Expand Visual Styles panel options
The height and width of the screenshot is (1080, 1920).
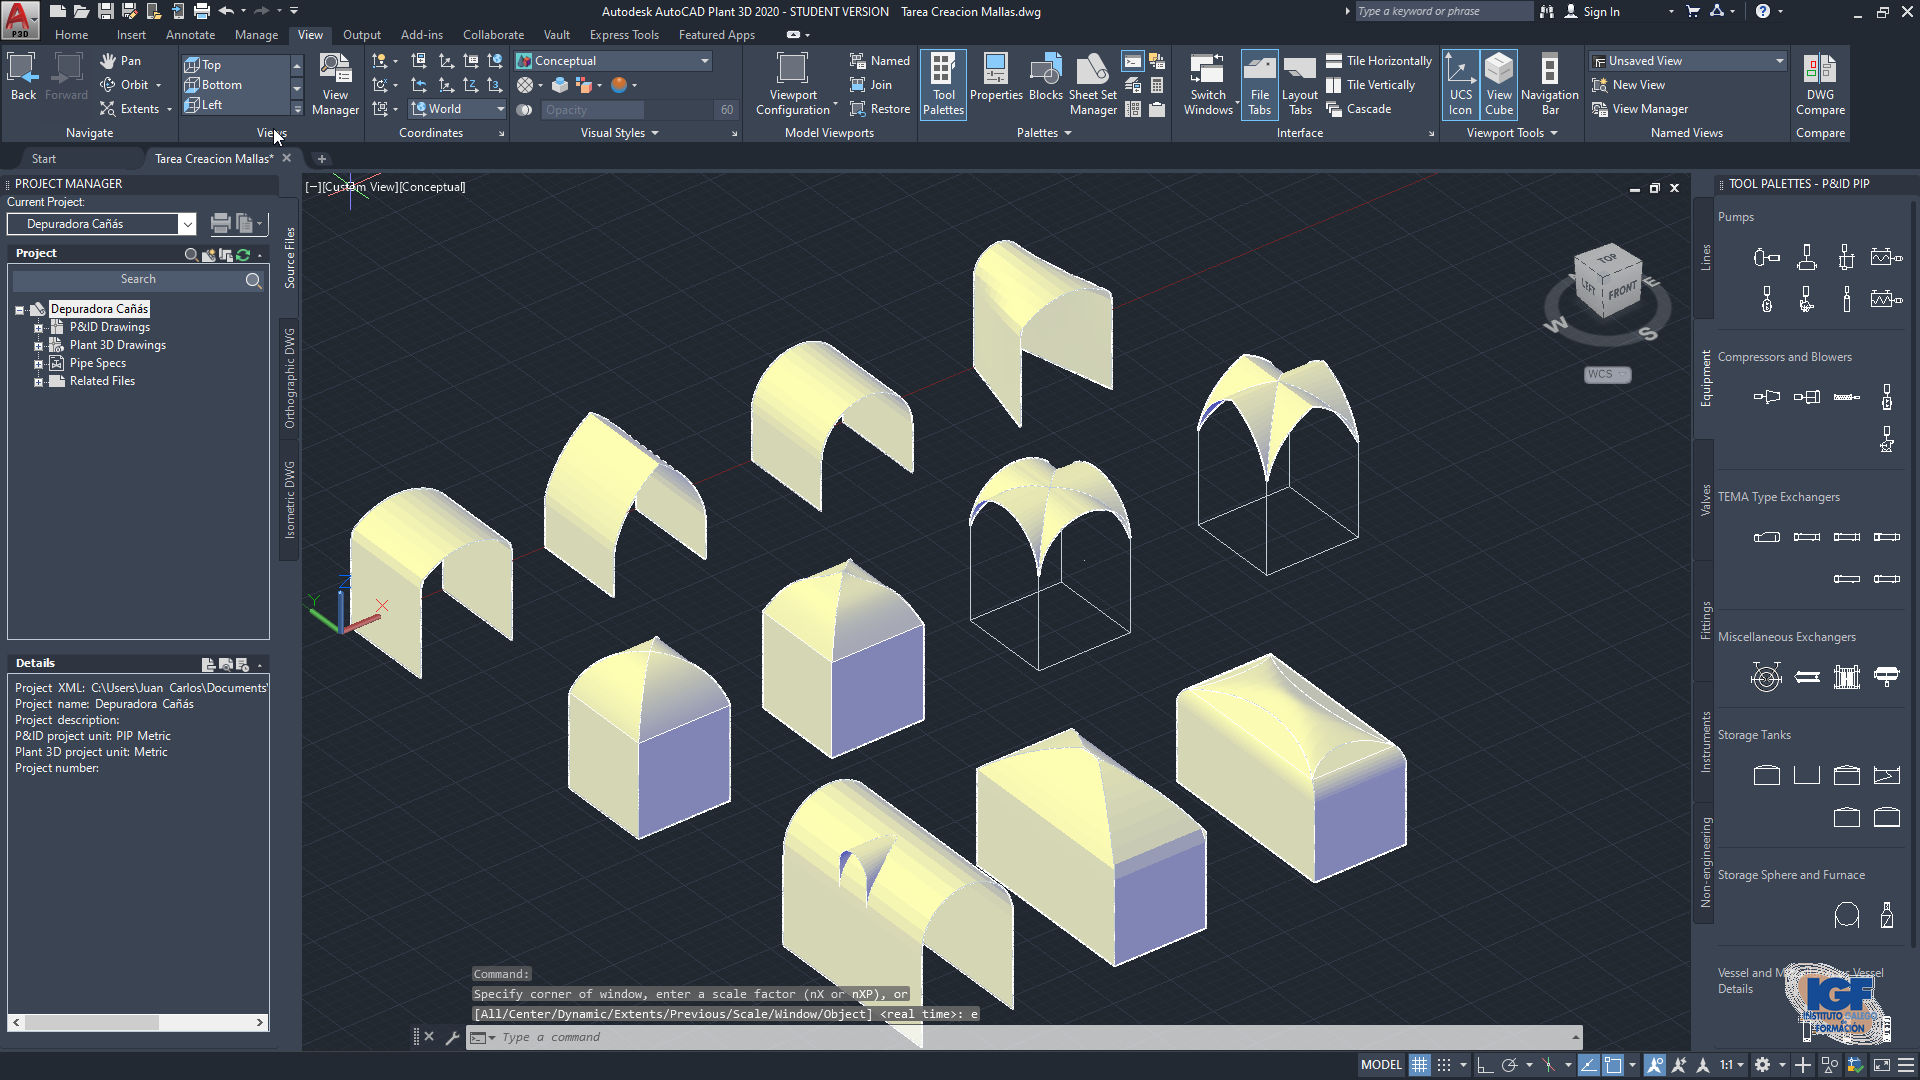pos(619,133)
